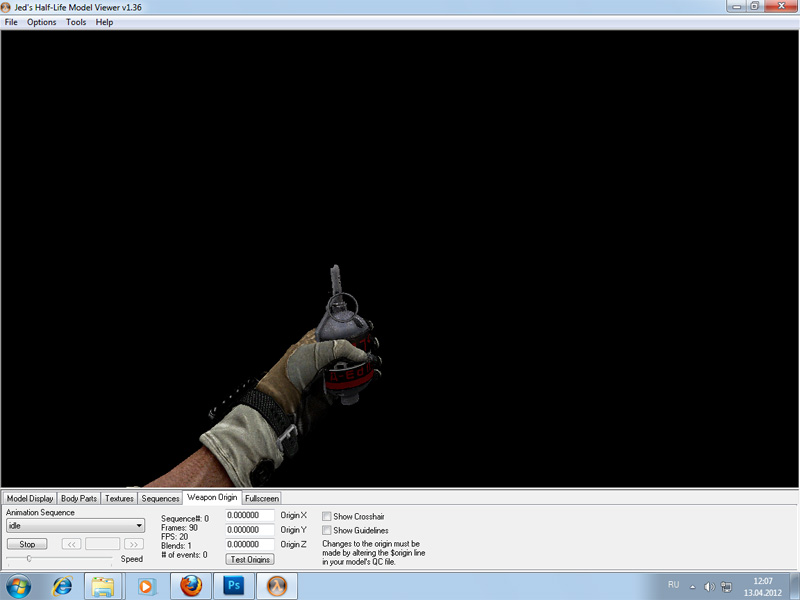800x600 pixels.
Task: Open Photoshop from the taskbar
Action: [235, 585]
